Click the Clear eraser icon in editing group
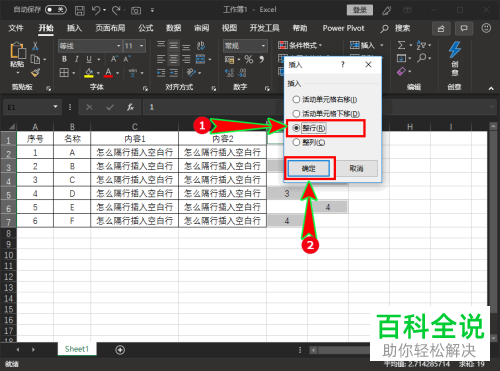 (x=401, y=71)
